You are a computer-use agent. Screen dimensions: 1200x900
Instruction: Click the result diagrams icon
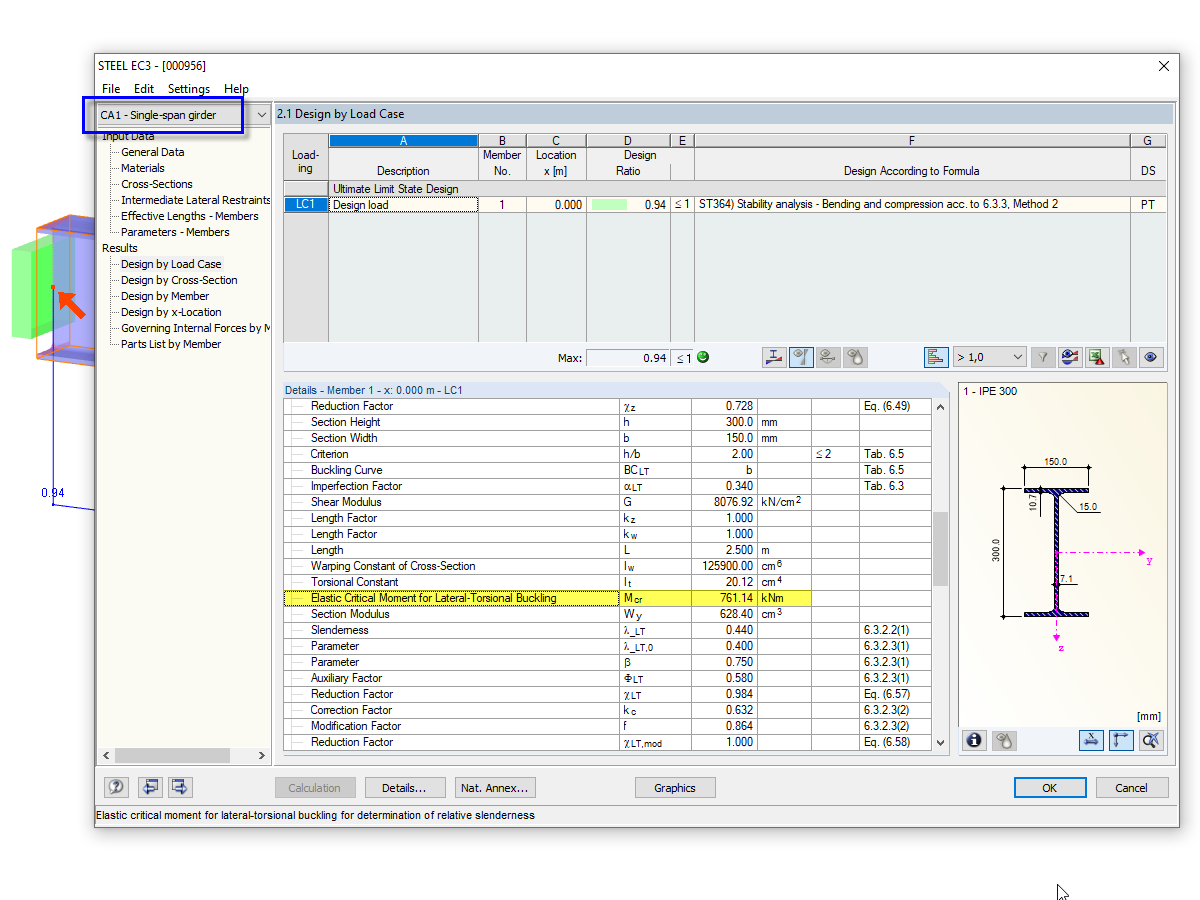point(1070,357)
